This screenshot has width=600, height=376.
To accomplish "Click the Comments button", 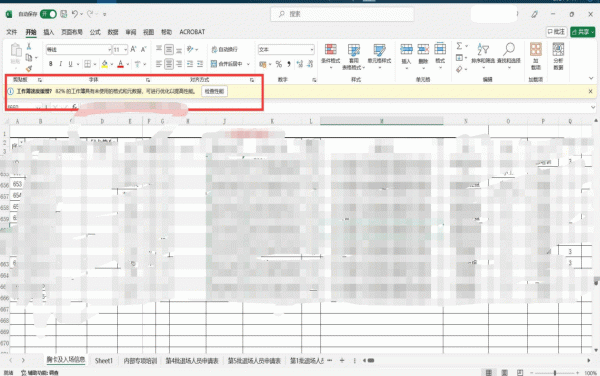I will 556,32.
